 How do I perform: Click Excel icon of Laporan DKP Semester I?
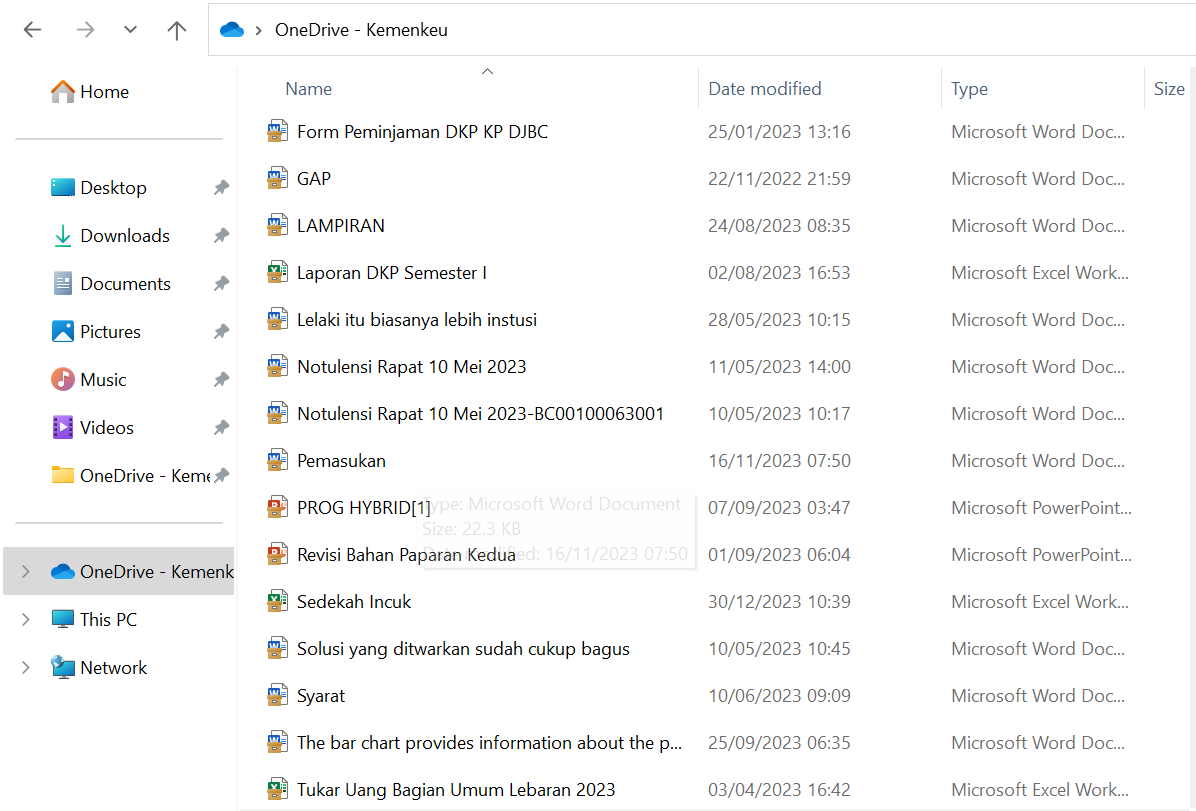[277, 272]
